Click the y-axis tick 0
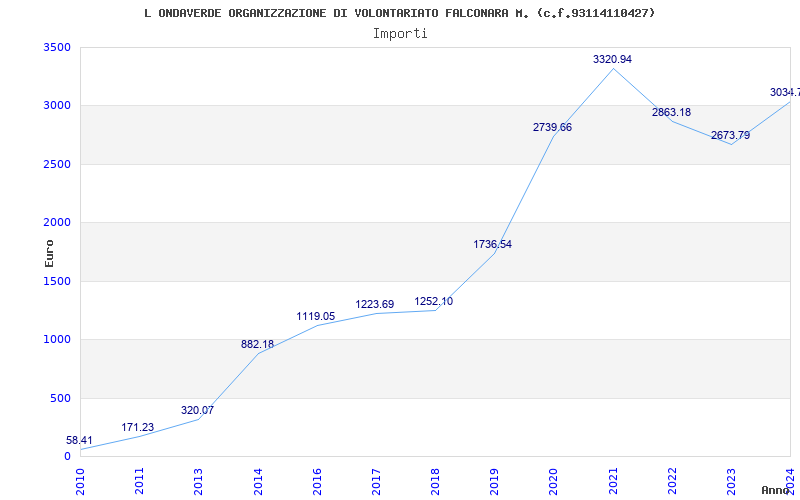 pyautogui.click(x=67, y=456)
